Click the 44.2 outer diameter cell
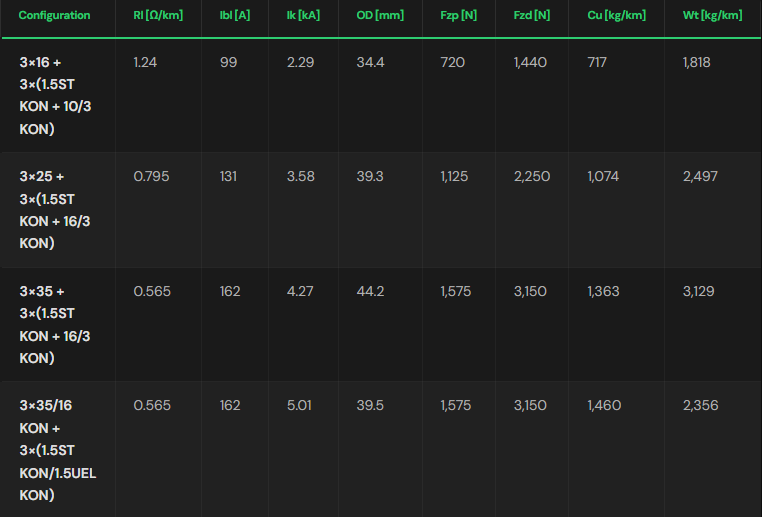The height and width of the screenshot is (517, 762). tap(370, 291)
